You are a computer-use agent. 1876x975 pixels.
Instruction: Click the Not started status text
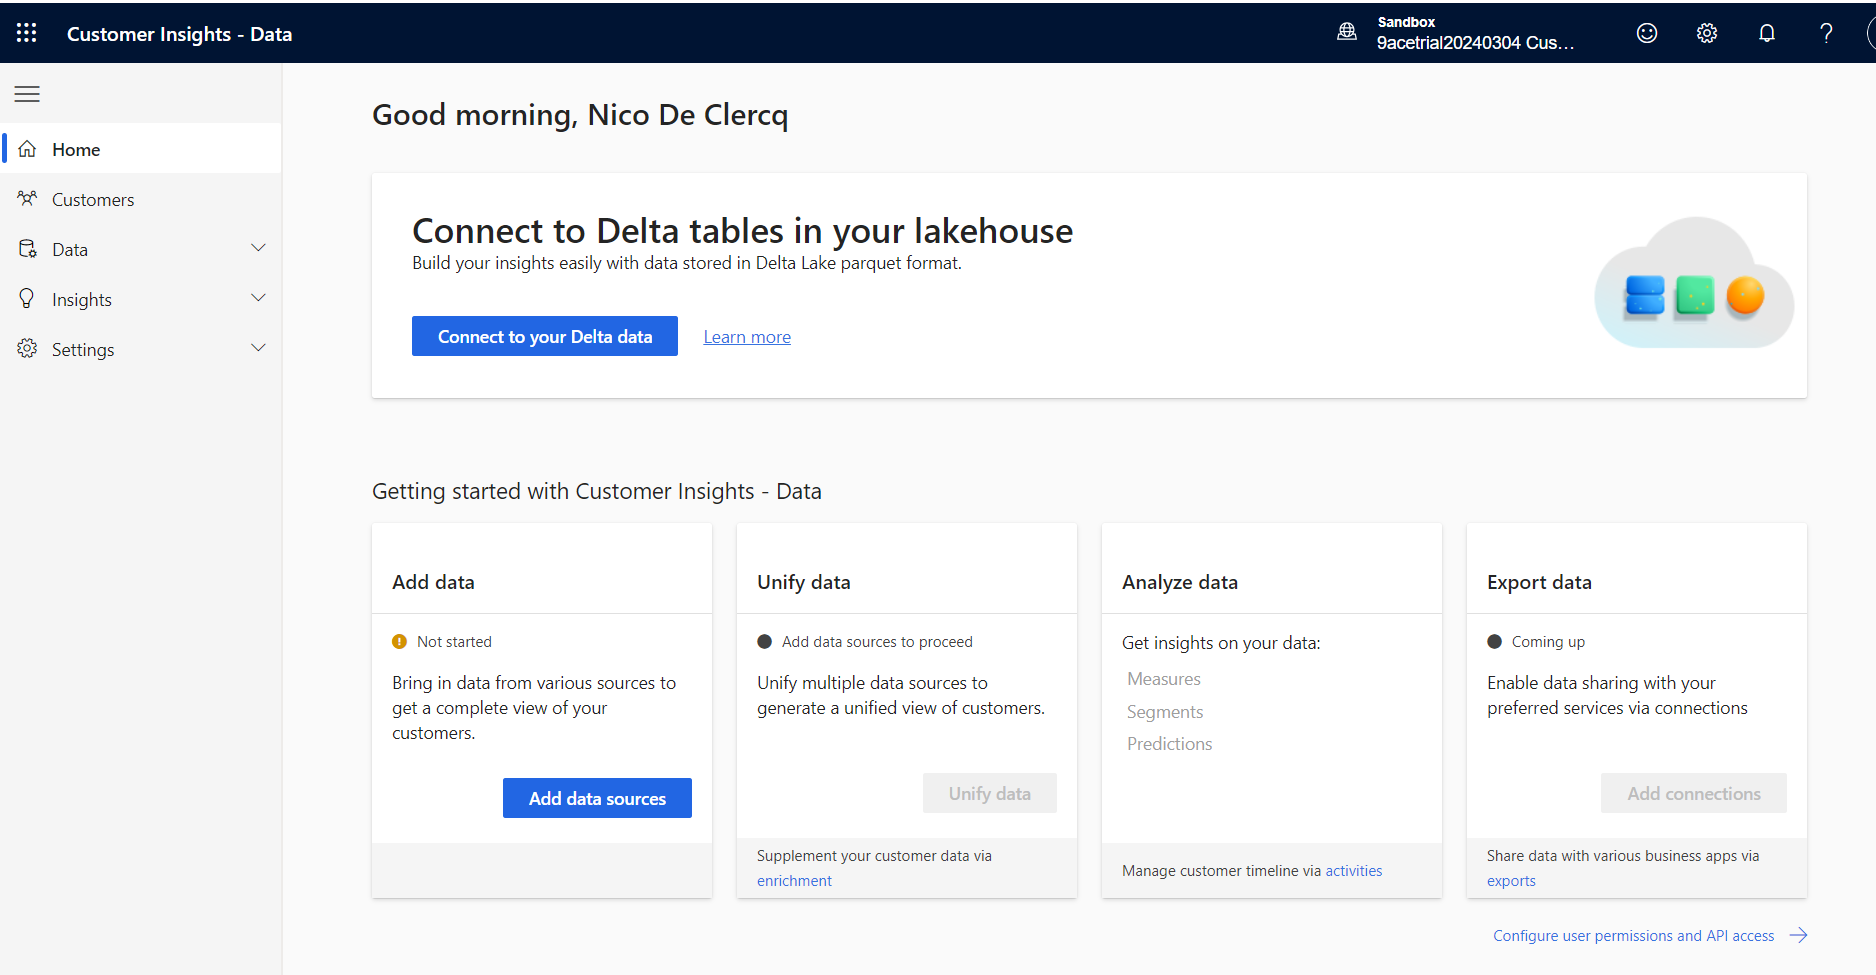[x=454, y=642]
